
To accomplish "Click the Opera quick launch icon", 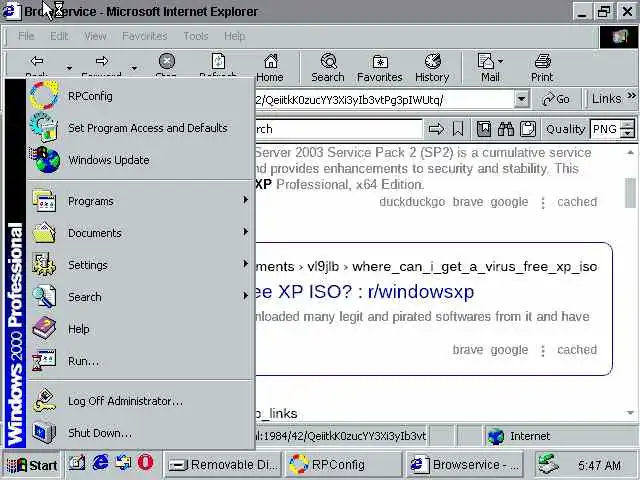I will pyautogui.click(x=145, y=463).
